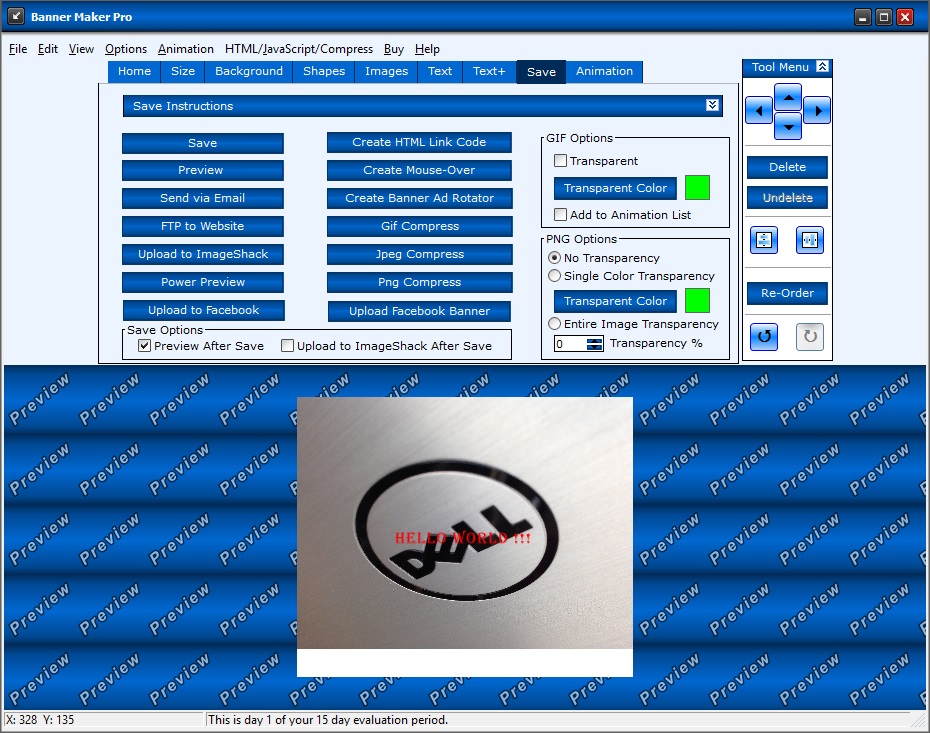The image size is (930, 733).
Task: Switch to the Animation tab
Action: click(x=604, y=71)
